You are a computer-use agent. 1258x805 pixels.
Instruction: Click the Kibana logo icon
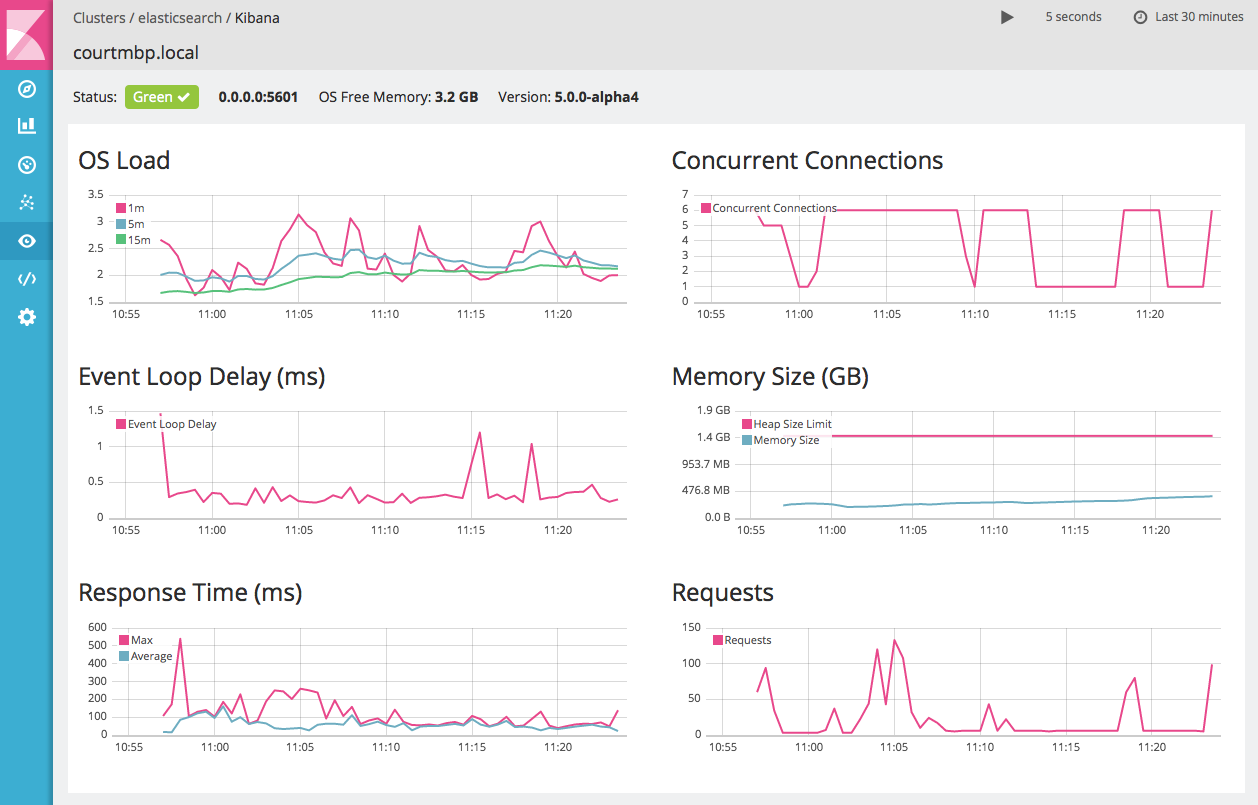pyautogui.click(x=26, y=35)
